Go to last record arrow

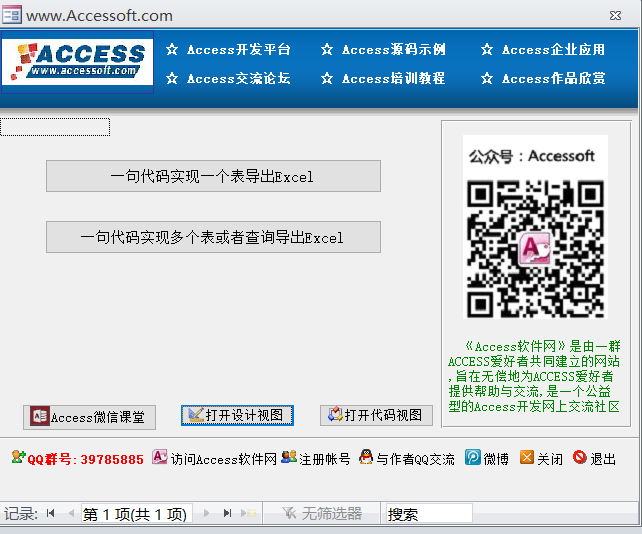[x=228, y=513]
